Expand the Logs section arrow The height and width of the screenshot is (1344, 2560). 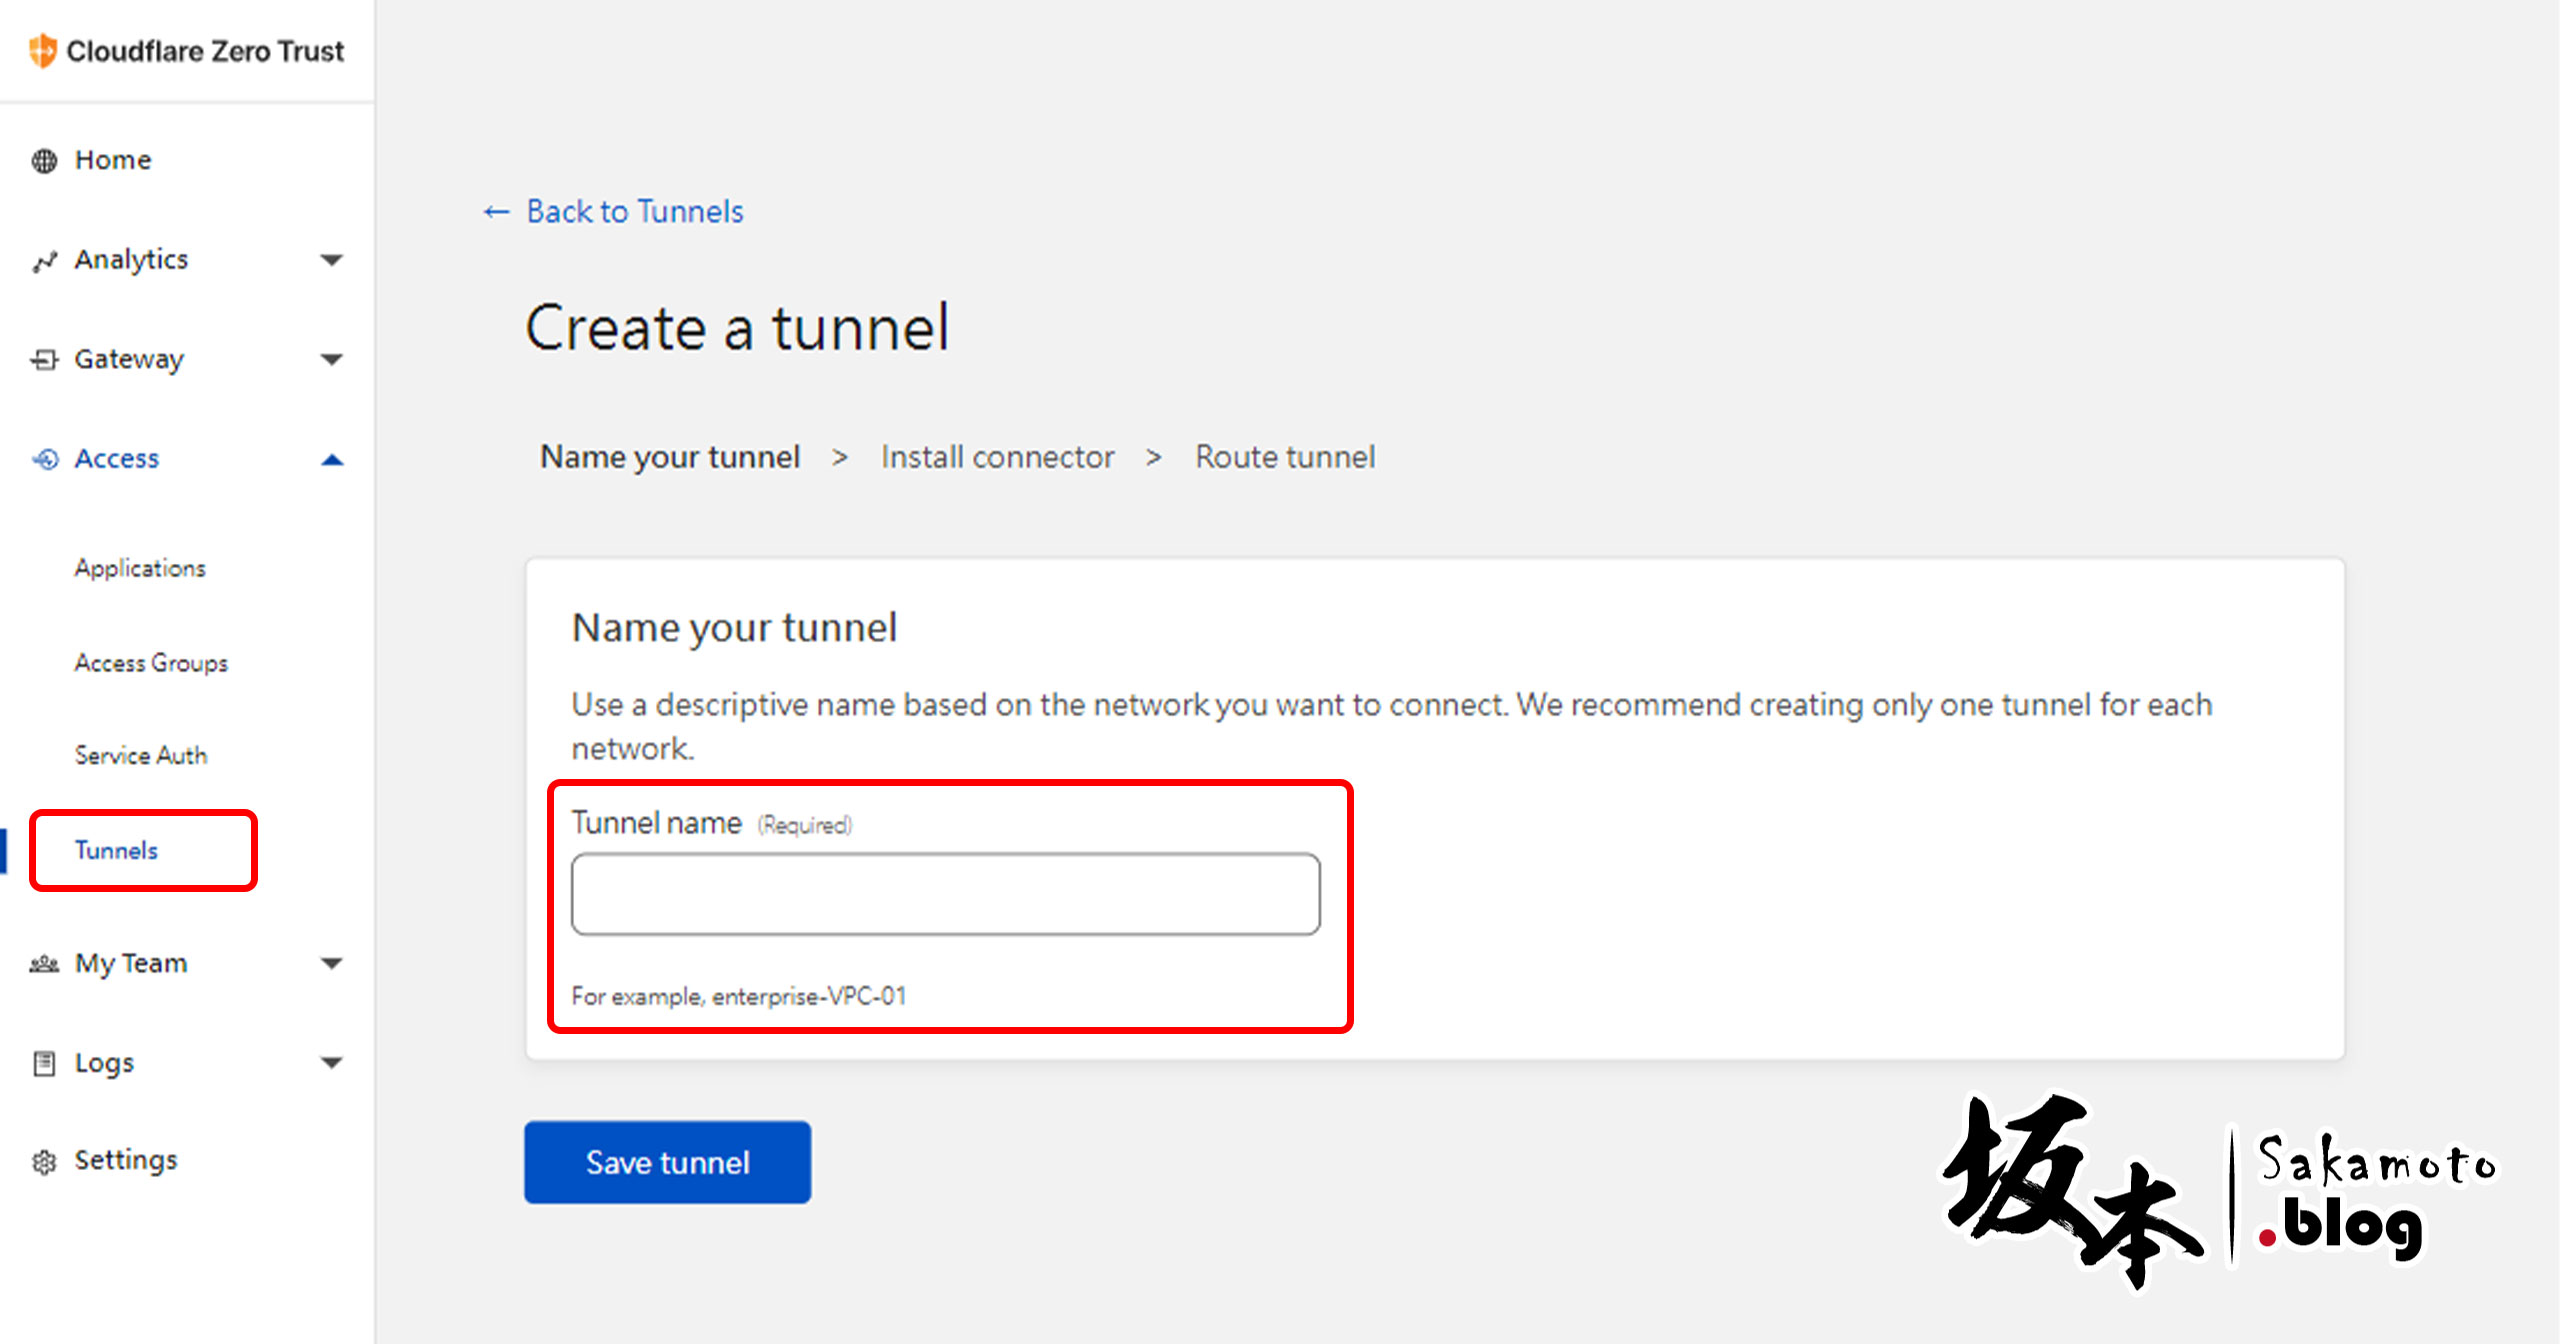tap(331, 1062)
